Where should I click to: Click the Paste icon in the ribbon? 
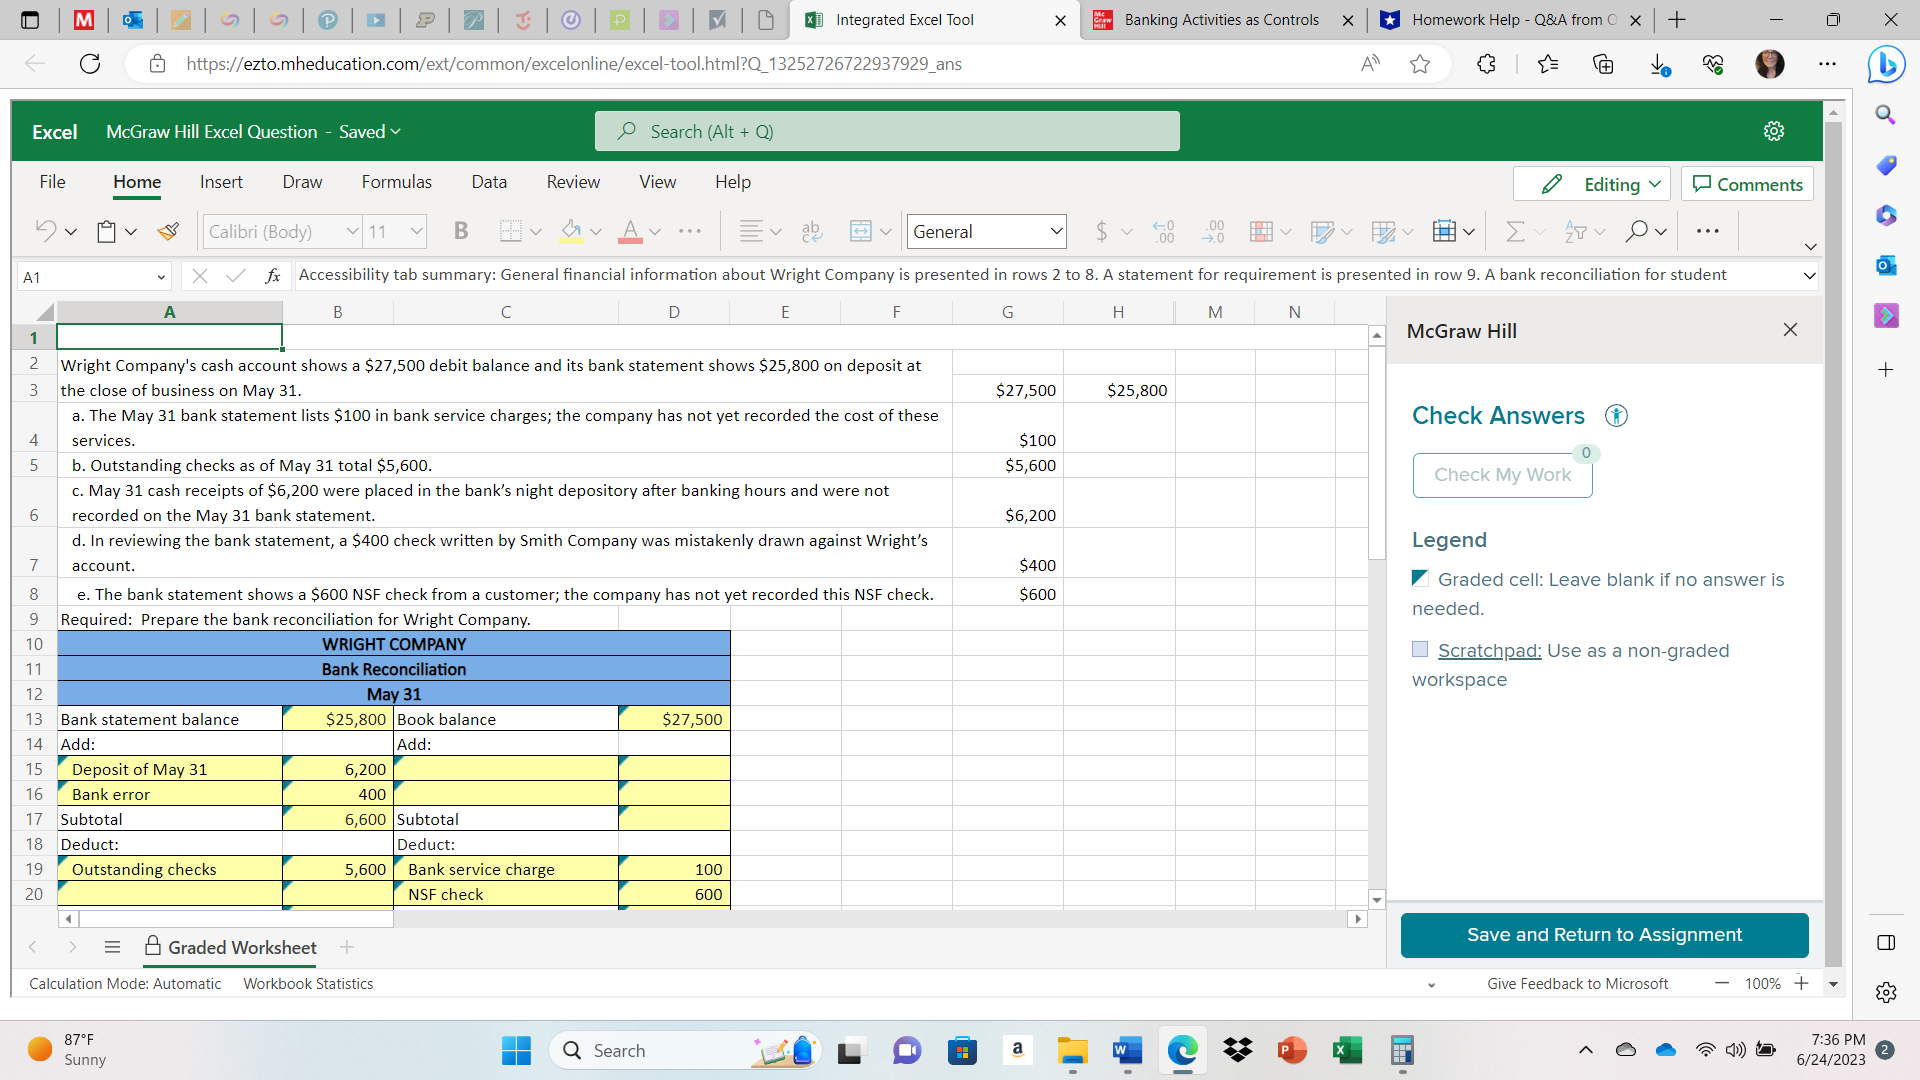(106, 231)
